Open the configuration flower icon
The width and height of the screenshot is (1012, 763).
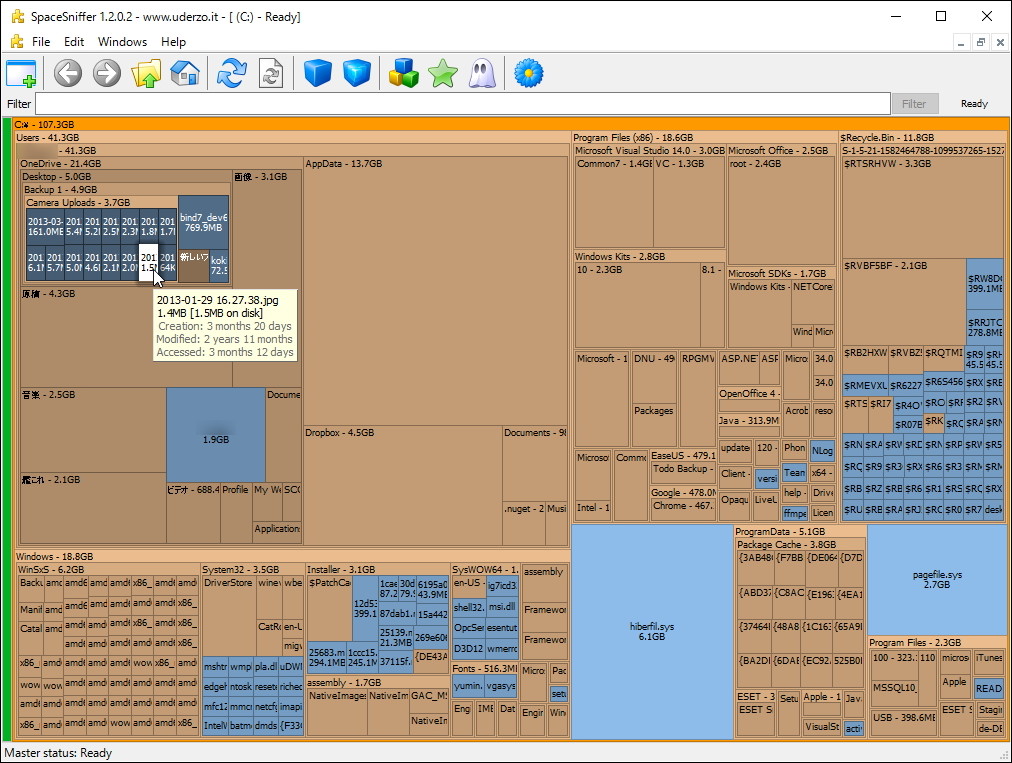[x=527, y=73]
